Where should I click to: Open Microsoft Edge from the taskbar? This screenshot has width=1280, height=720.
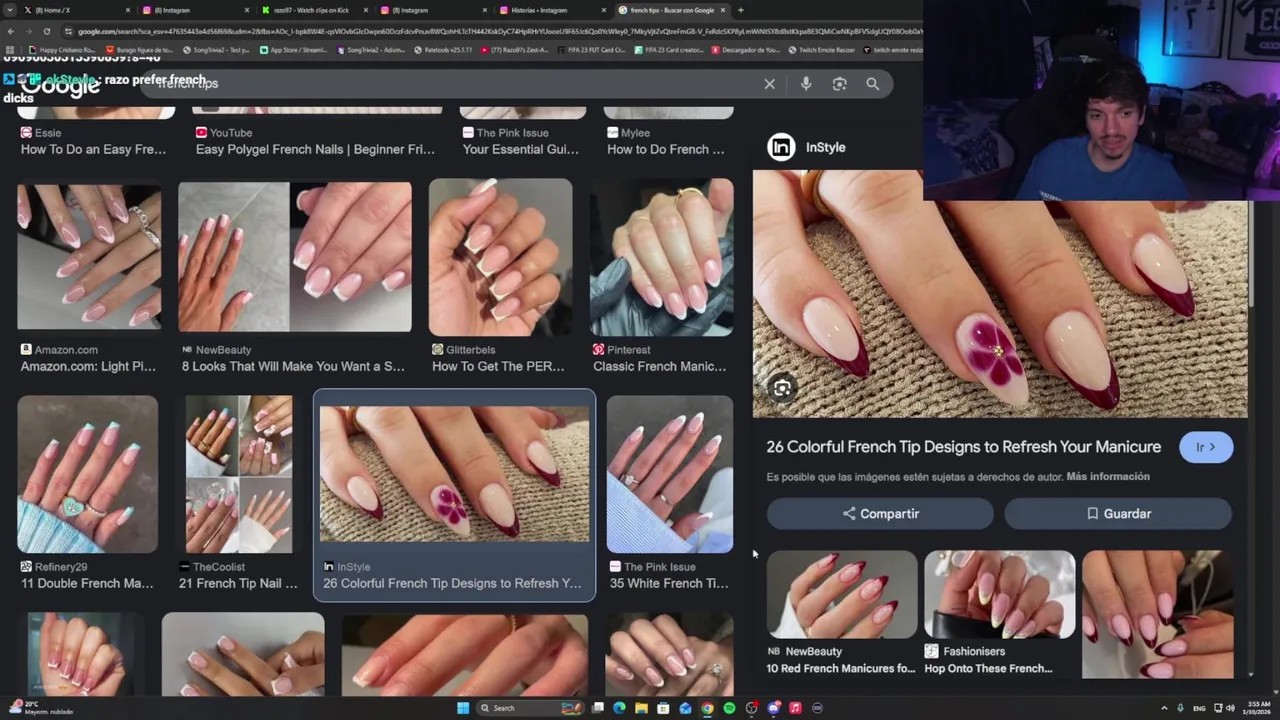point(619,708)
